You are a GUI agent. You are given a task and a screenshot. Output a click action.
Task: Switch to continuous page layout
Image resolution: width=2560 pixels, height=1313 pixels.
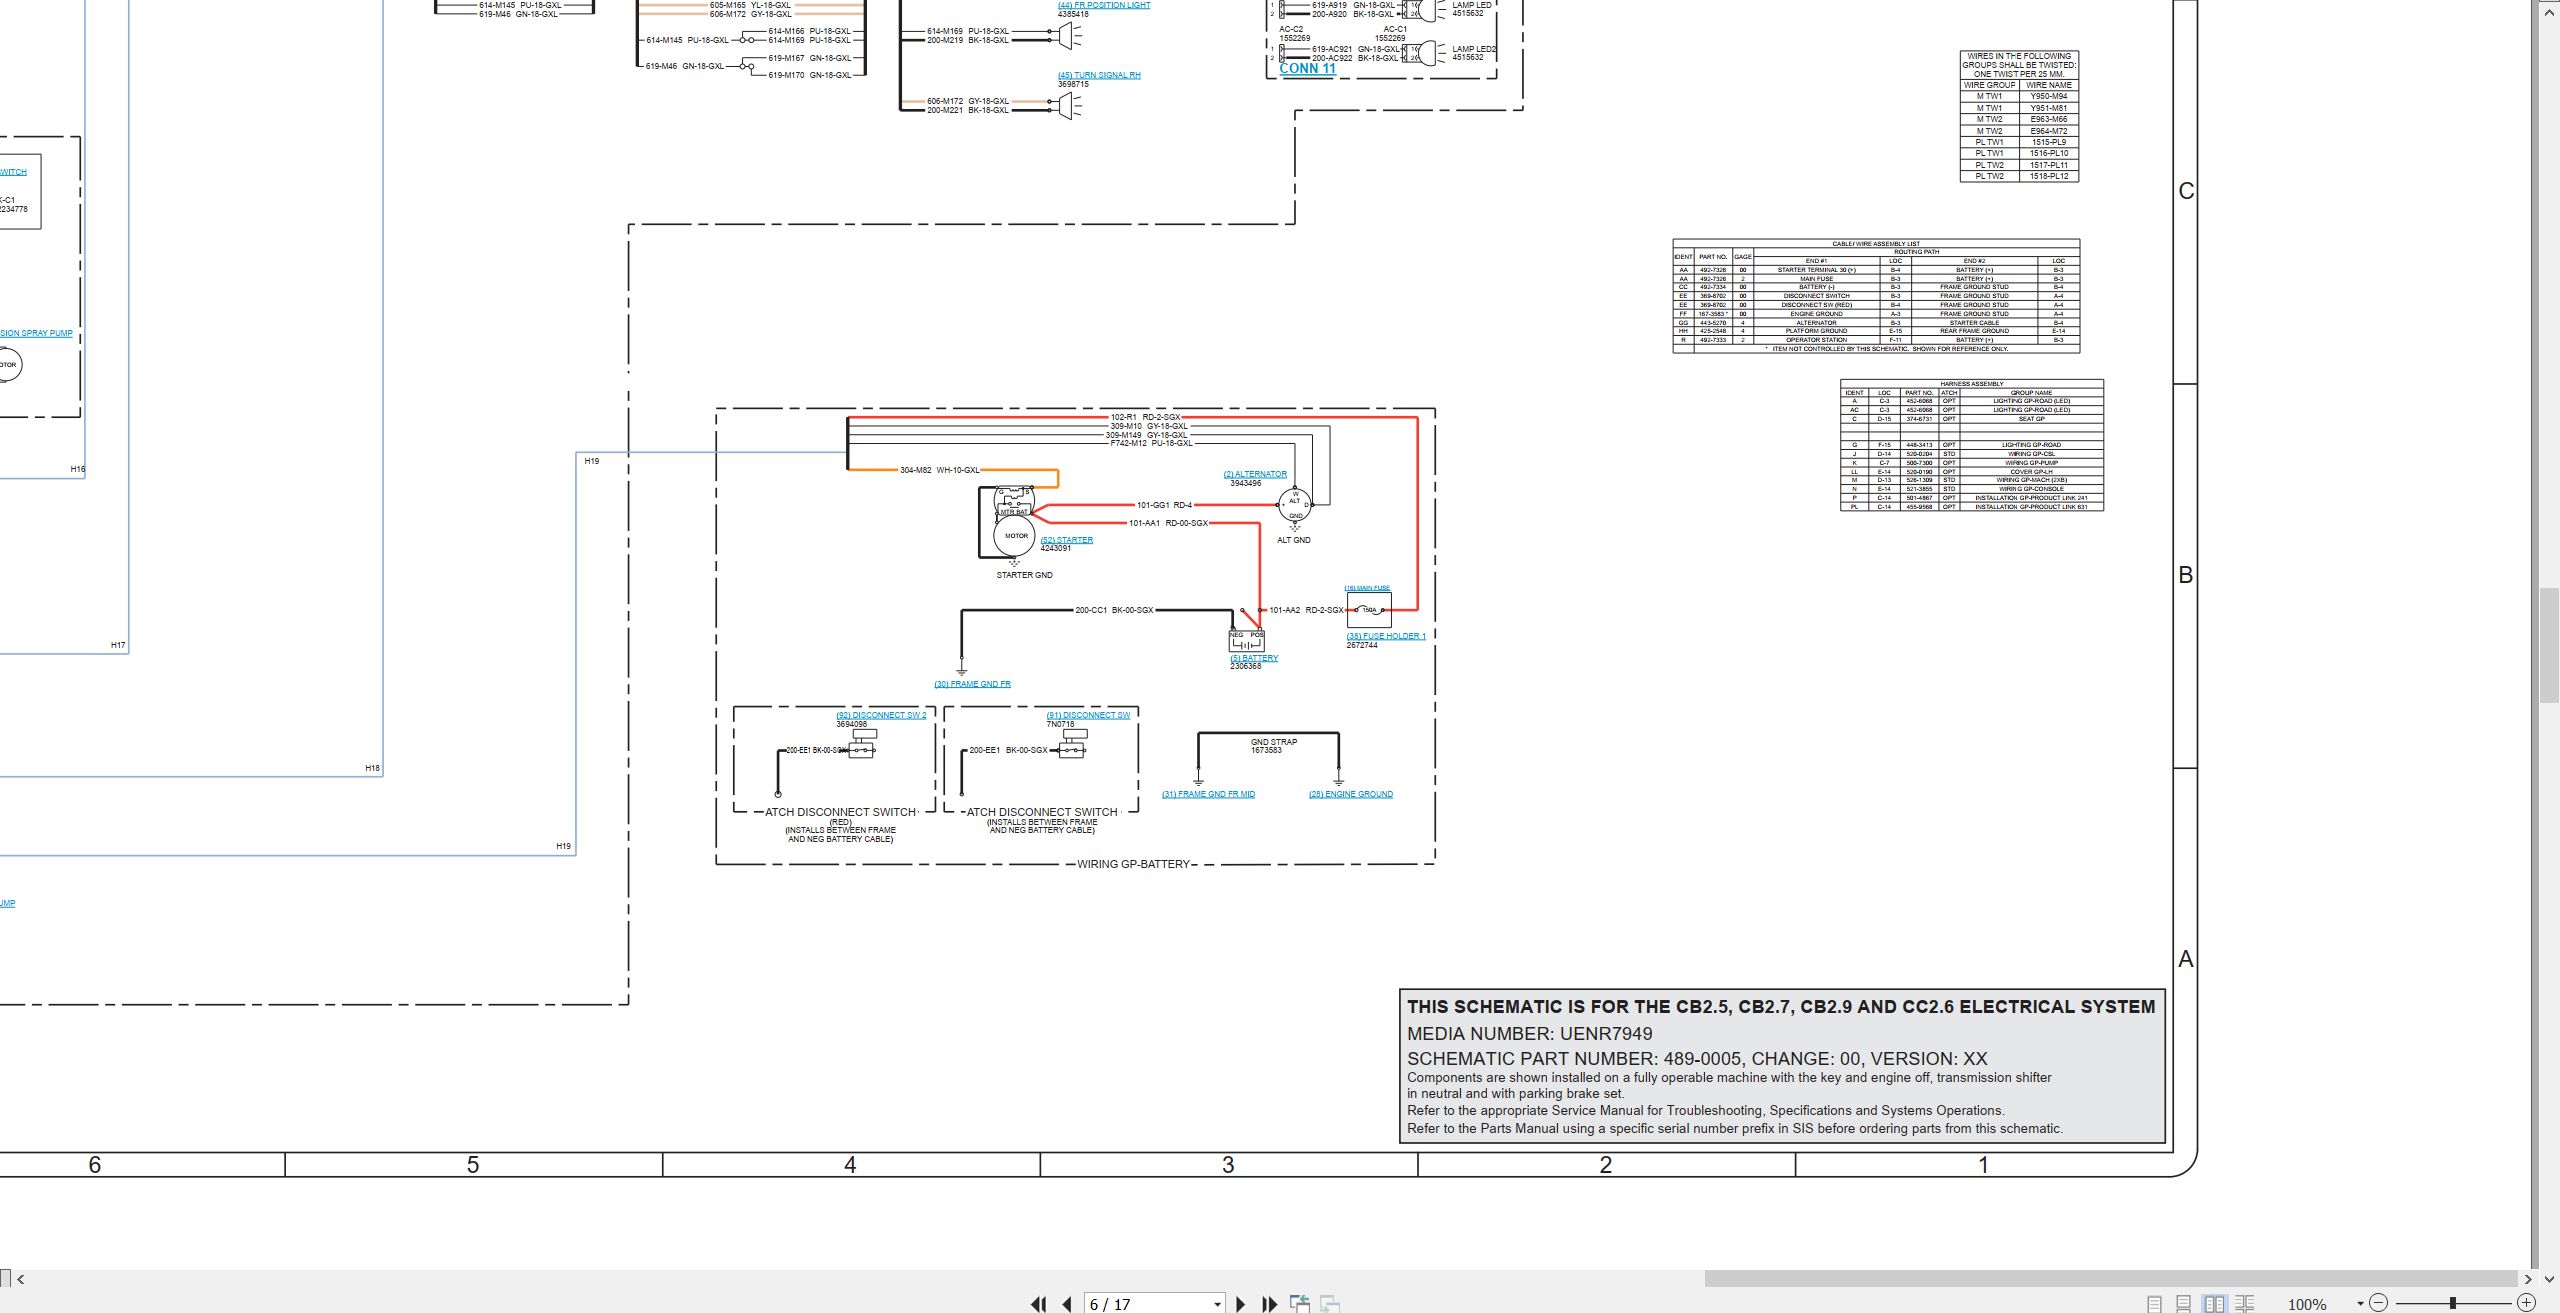(x=2183, y=1304)
